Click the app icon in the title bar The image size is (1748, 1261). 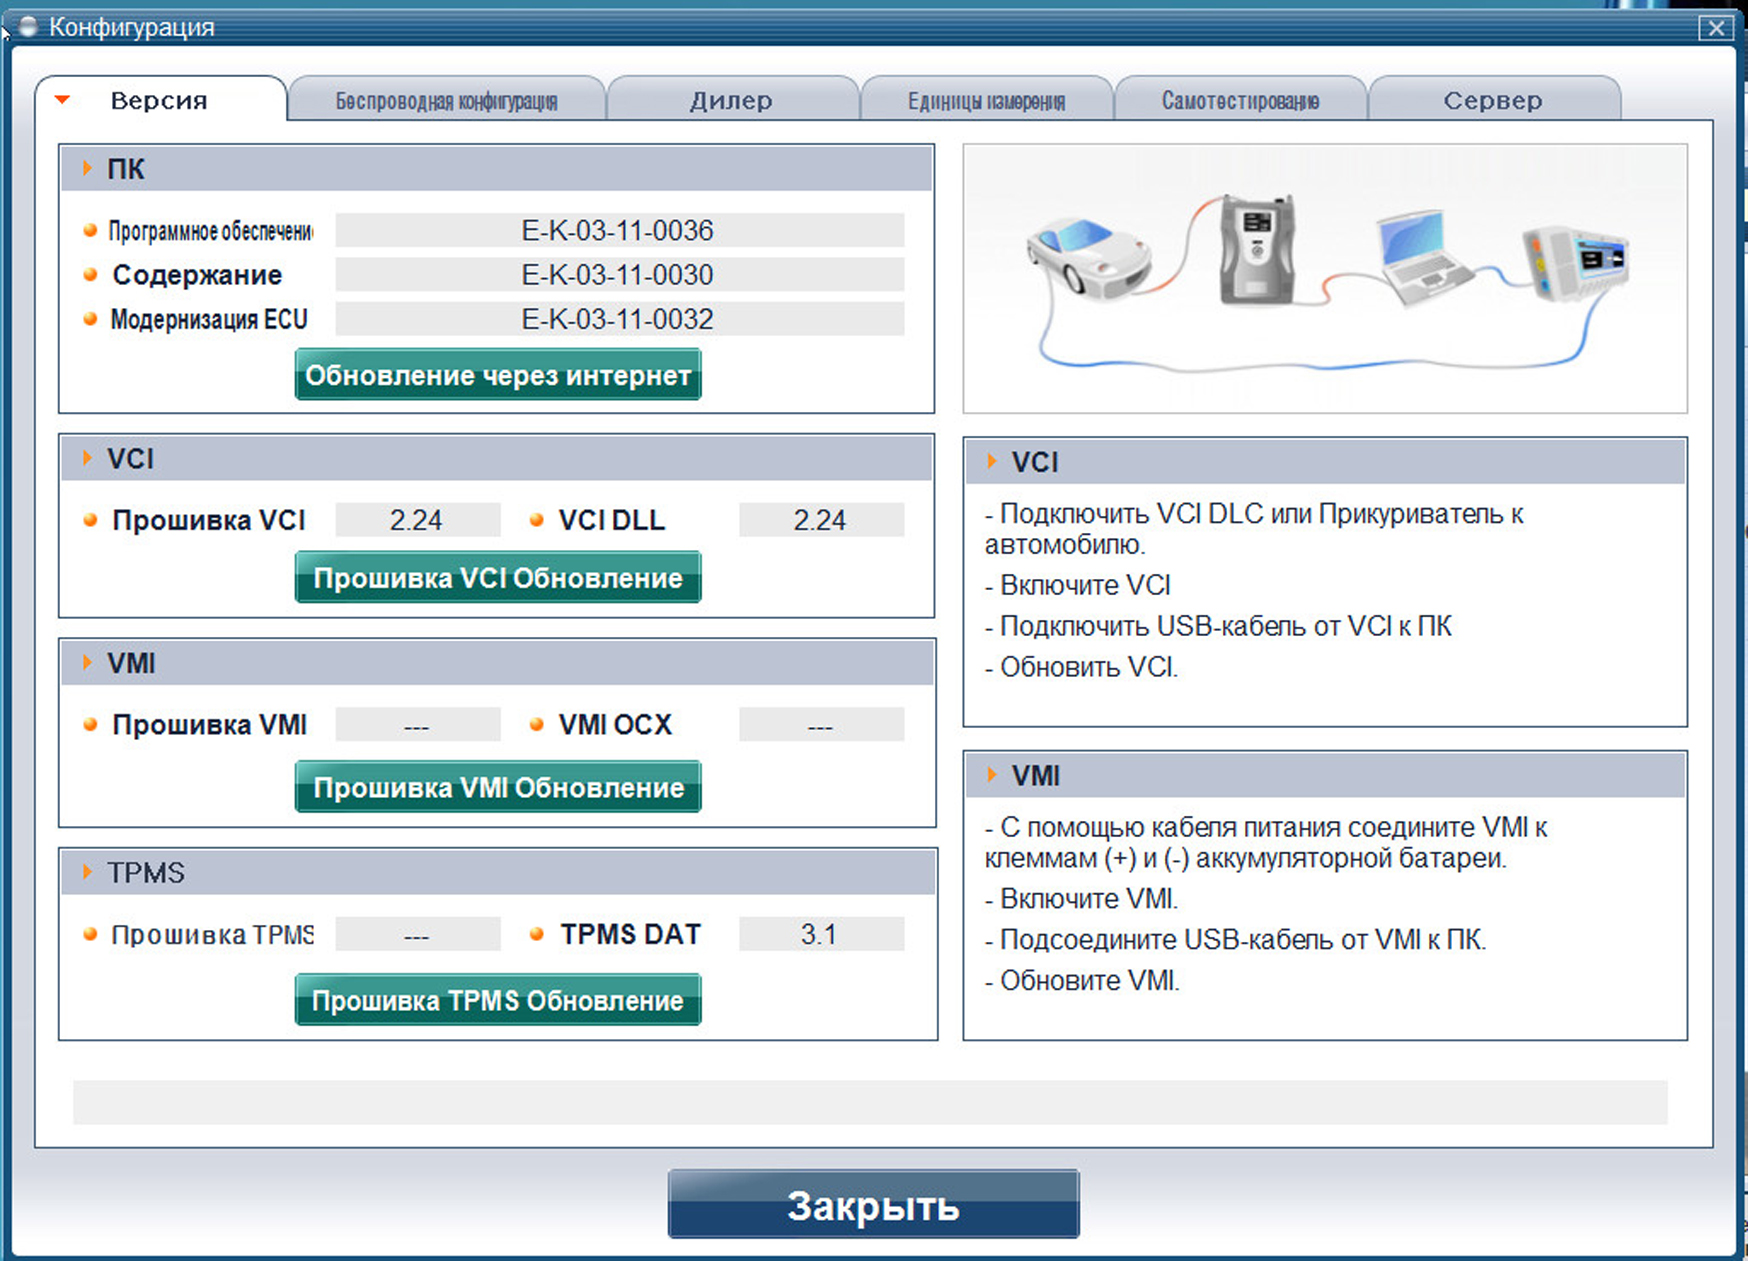click(28, 27)
